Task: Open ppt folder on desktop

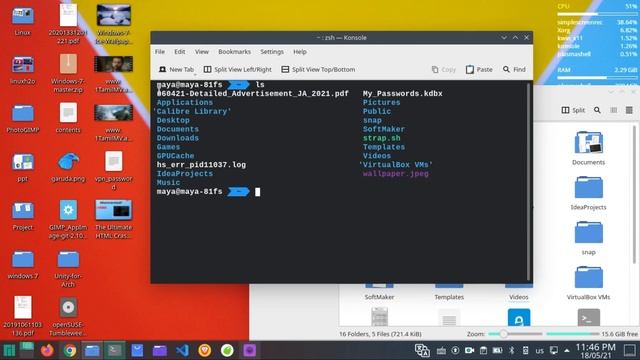Action: (22, 167)
